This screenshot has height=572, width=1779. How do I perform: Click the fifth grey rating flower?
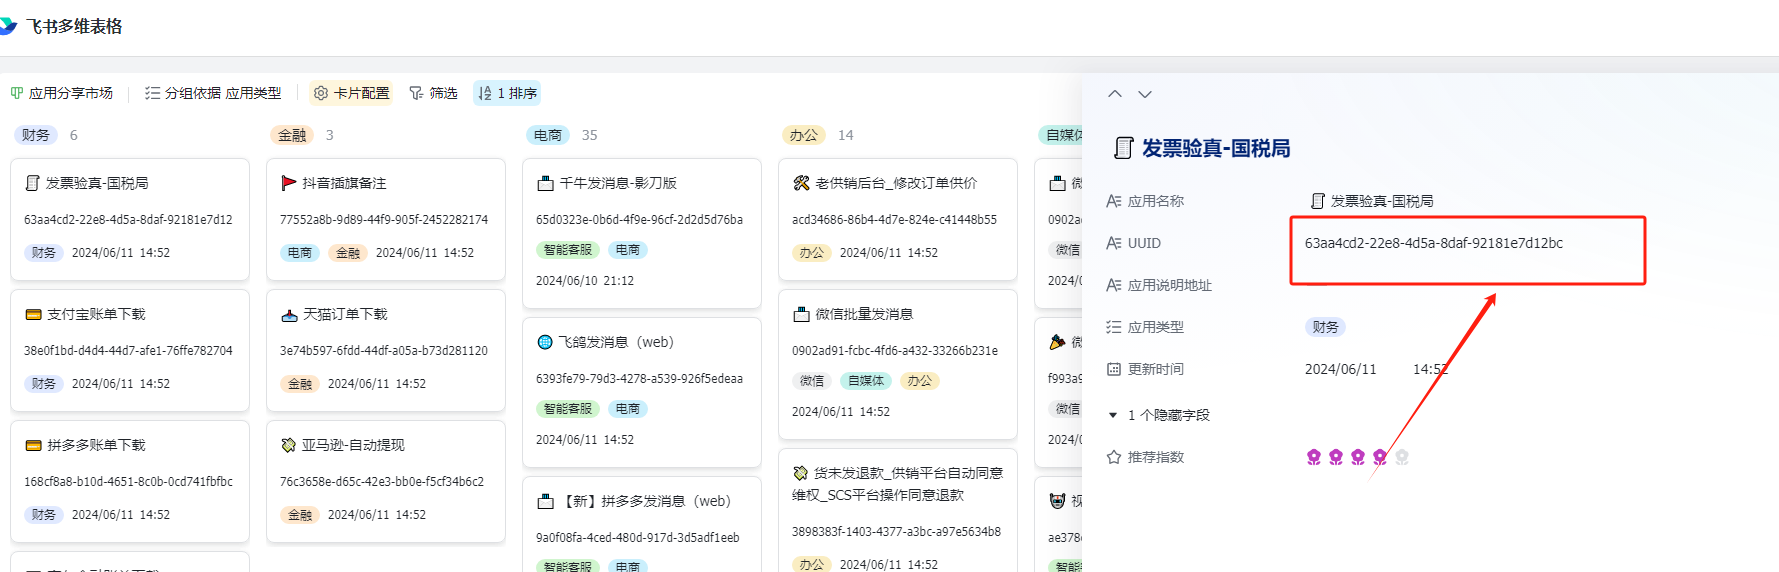point(1402,457)
